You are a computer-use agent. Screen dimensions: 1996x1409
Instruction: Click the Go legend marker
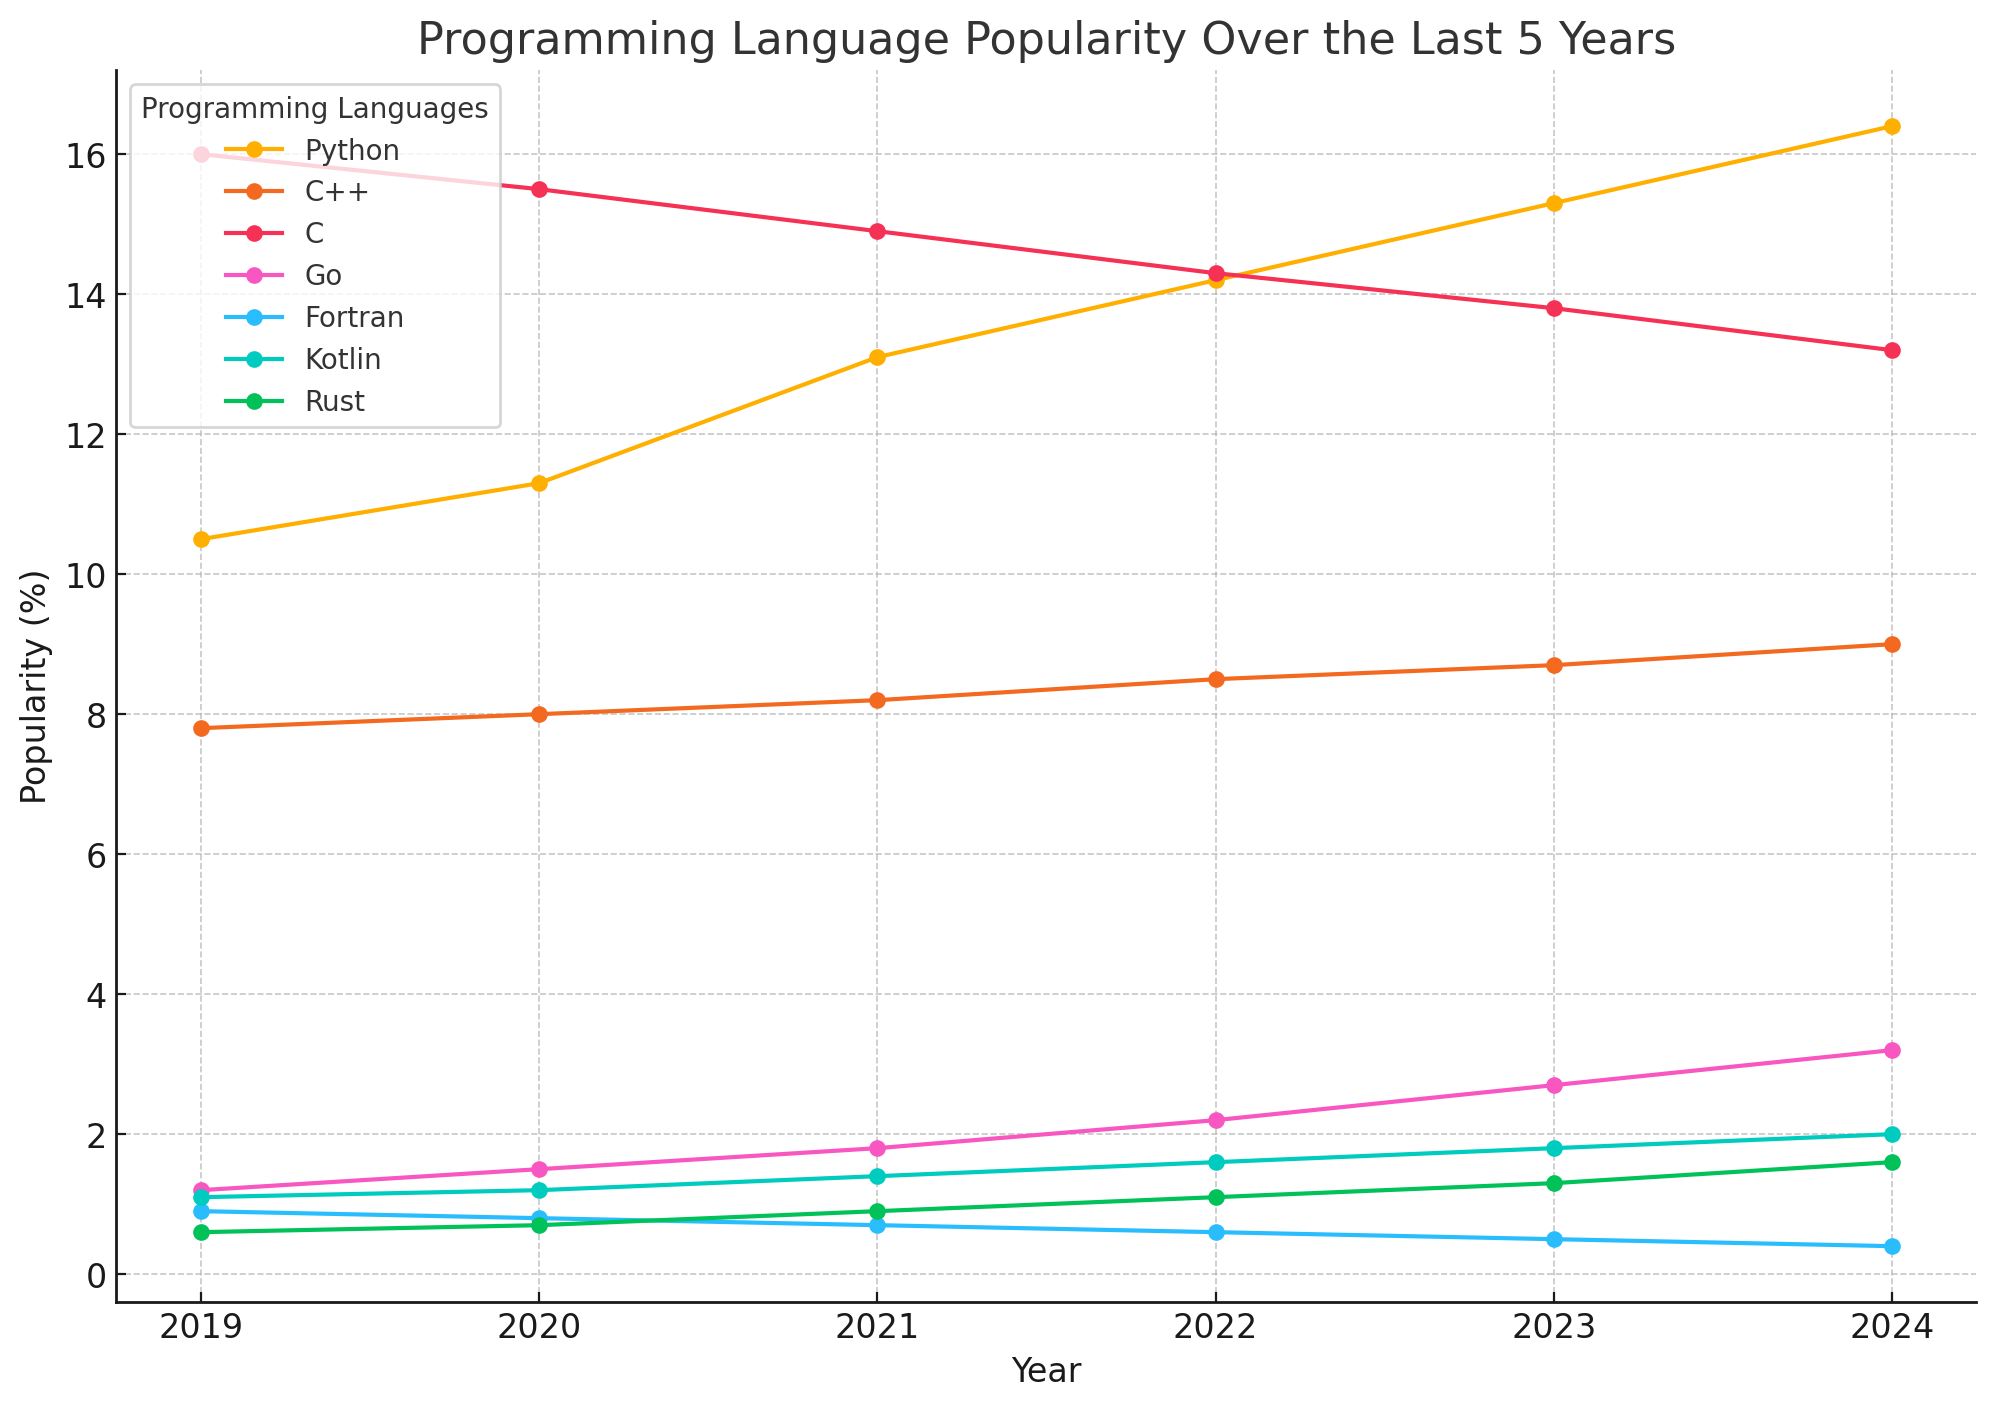tap(255, 274)
